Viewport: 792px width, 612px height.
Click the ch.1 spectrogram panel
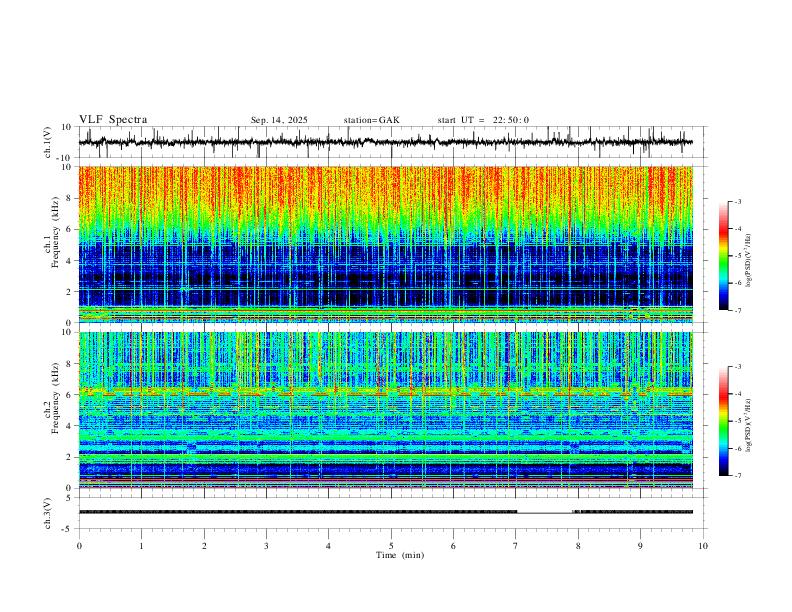click(x=386, y=244)
